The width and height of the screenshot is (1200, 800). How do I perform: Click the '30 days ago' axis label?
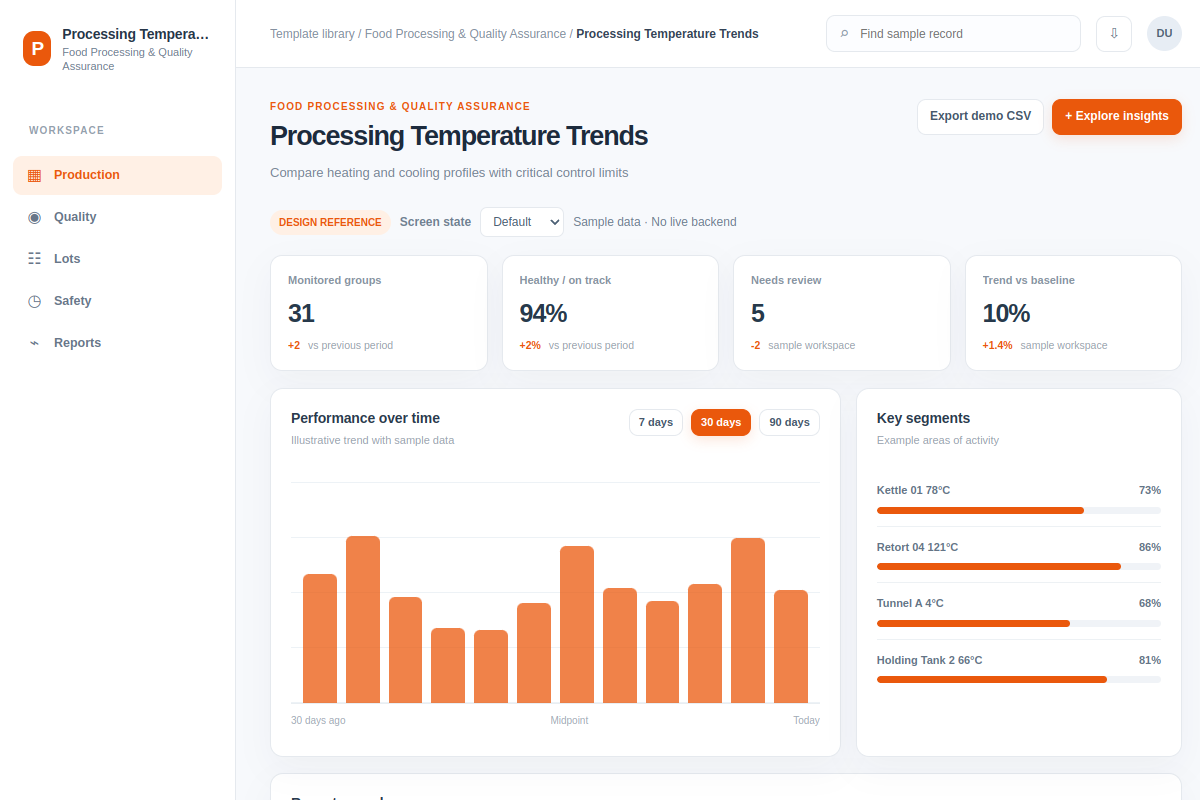point(318,720)
